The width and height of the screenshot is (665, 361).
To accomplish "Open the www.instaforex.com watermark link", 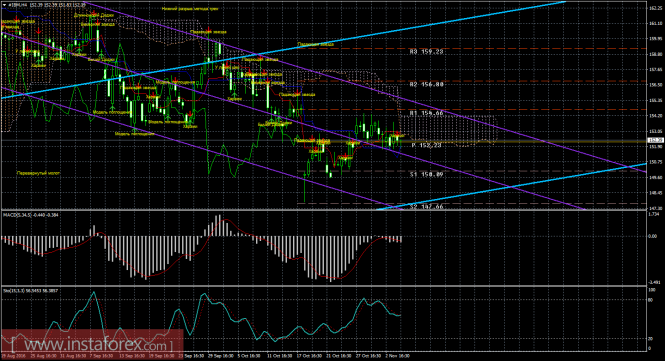I will tap(92, 344).
